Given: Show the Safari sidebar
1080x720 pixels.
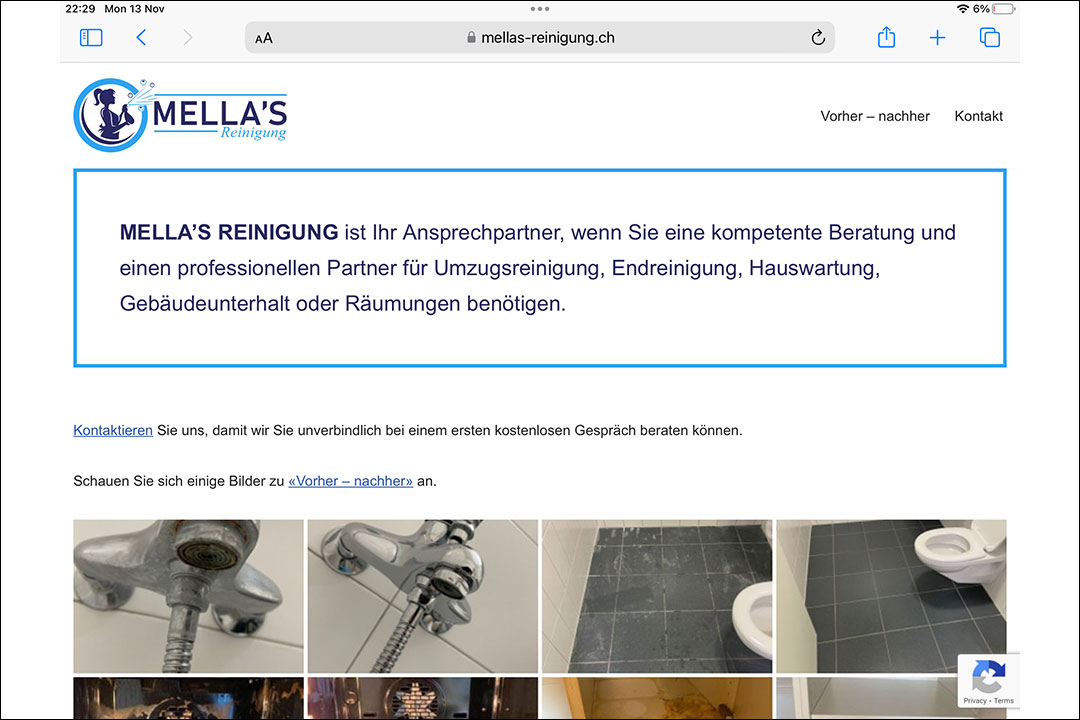Looking at the screenshot, I should point(91,38).
